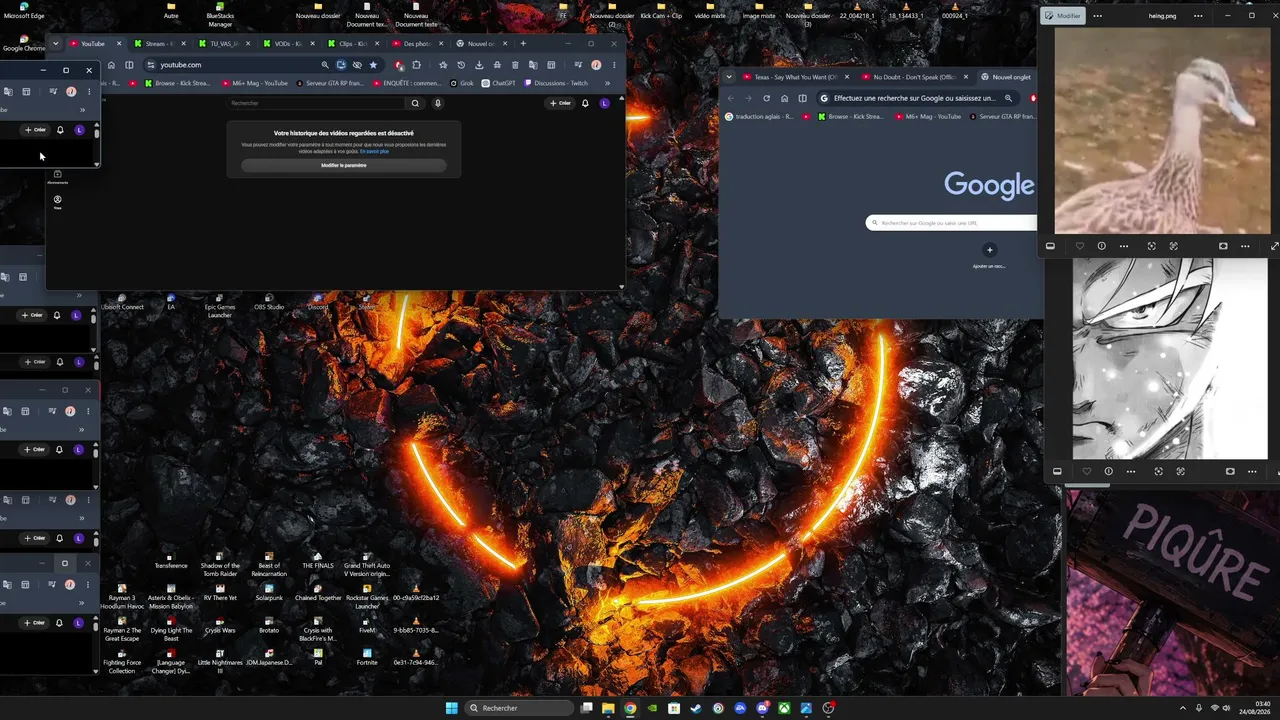Click the YouTube 'Rechercher' search field
This screenshot has height=720, width=1280.
(x=316, y=103)
